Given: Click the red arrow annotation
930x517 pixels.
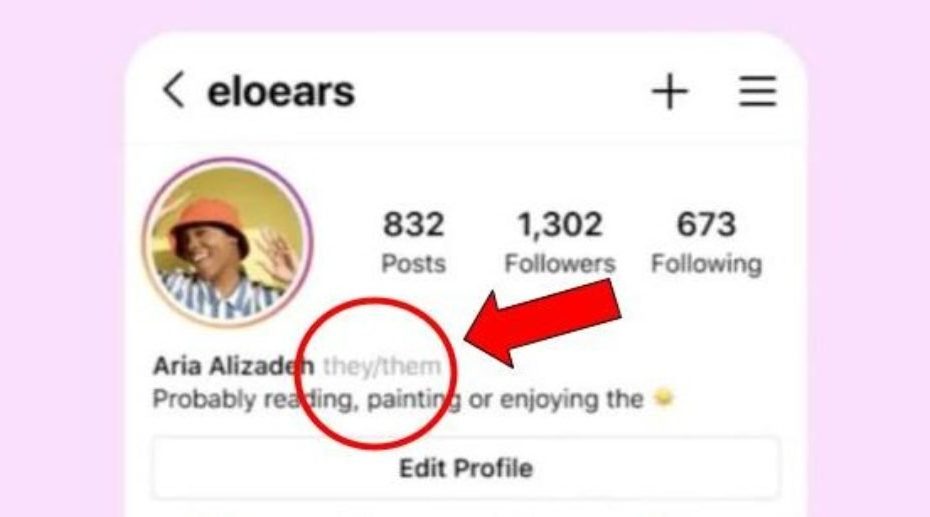Looking at the screenshot, I should [543, 323].
